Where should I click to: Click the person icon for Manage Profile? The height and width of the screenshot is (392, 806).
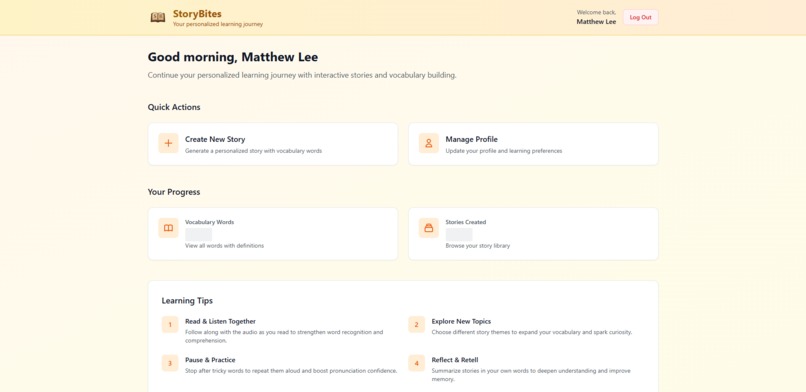[429, 143]
